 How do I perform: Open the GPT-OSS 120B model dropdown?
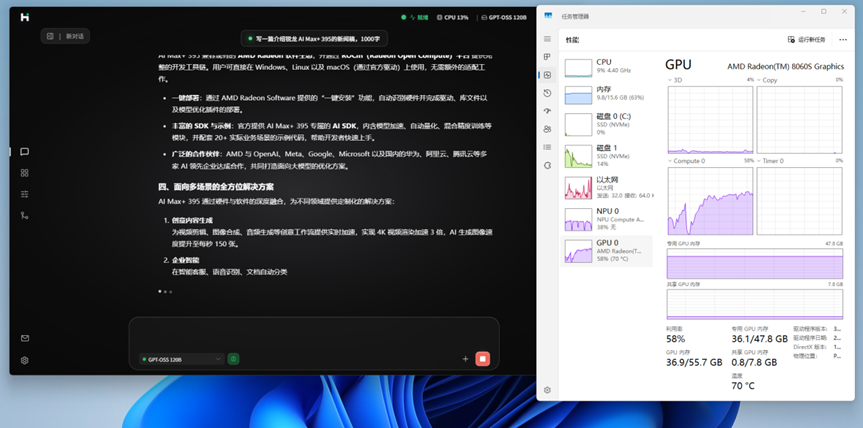182,359
